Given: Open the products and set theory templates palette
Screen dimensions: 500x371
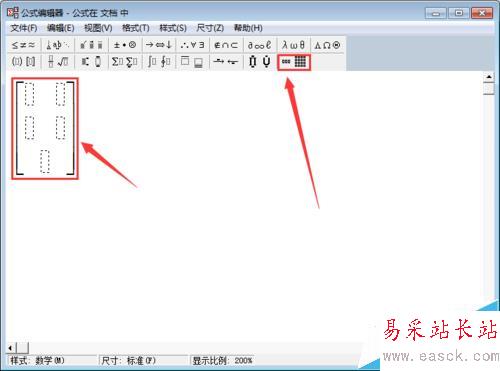Looking at the screenshot, I should coord(260,62).
